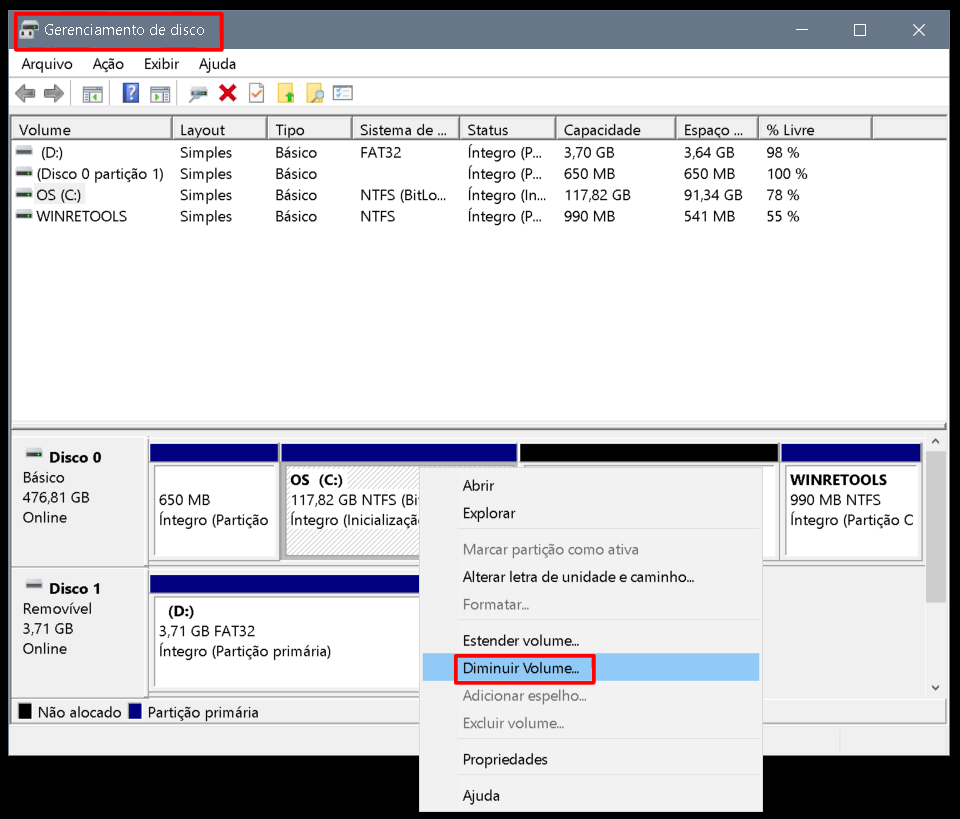The image size is (960, 819).
Task: Minimize the Gerenciamento de disco window
Action: click(x=802, y=29)
